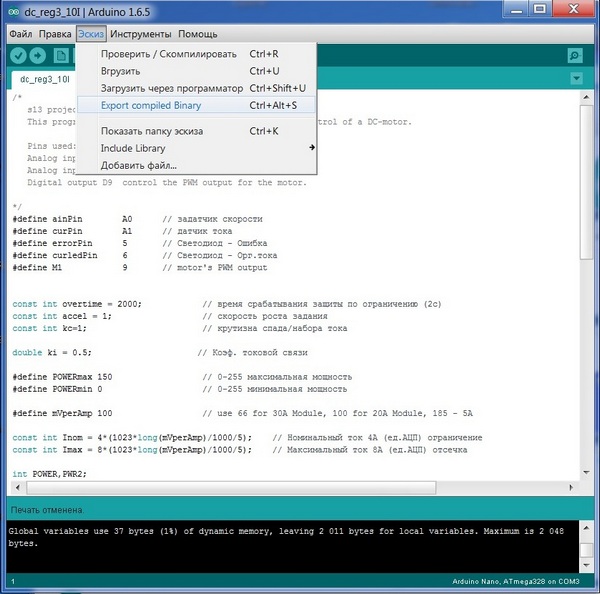Image resolution: width=600 pixels, height=594 pixels.
Task: Click Показать папку эскиза
Action: pos(152,131)
